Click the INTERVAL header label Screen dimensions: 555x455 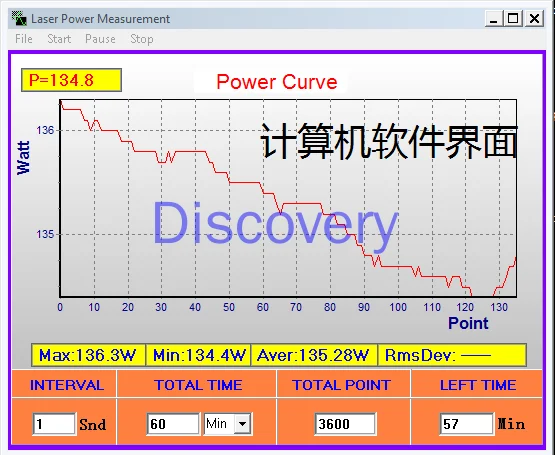pos(67,385)
